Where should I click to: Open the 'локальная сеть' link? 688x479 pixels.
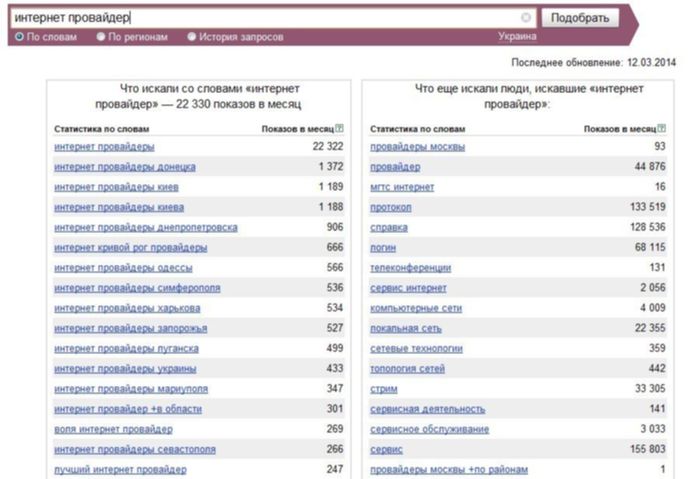coord(405,329)
